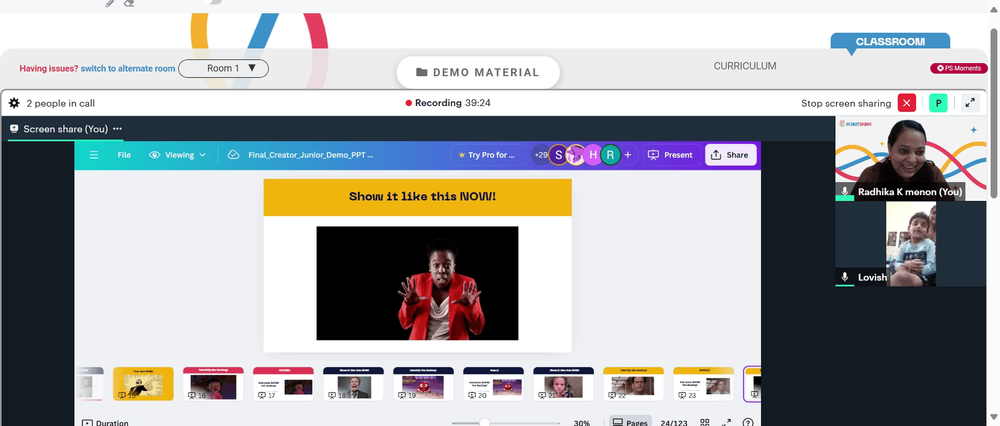Show the +29 additional collaborators
Viewport: 1000px width, 426px height.
[540, 155]
